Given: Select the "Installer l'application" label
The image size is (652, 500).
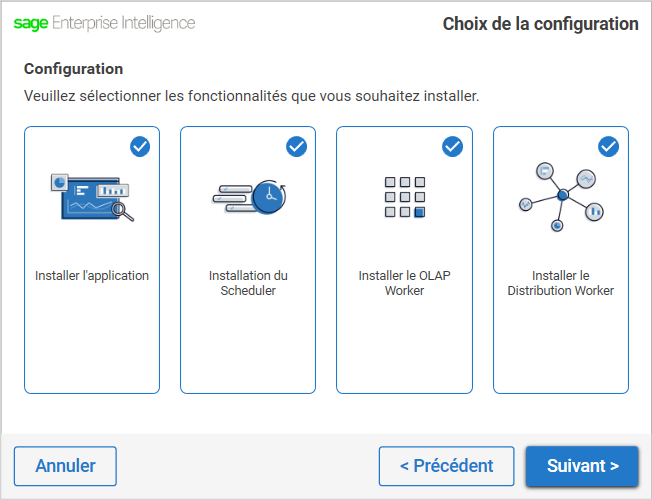Looking at the screenshot, I should pyautogui.click(x=92, y=276).
